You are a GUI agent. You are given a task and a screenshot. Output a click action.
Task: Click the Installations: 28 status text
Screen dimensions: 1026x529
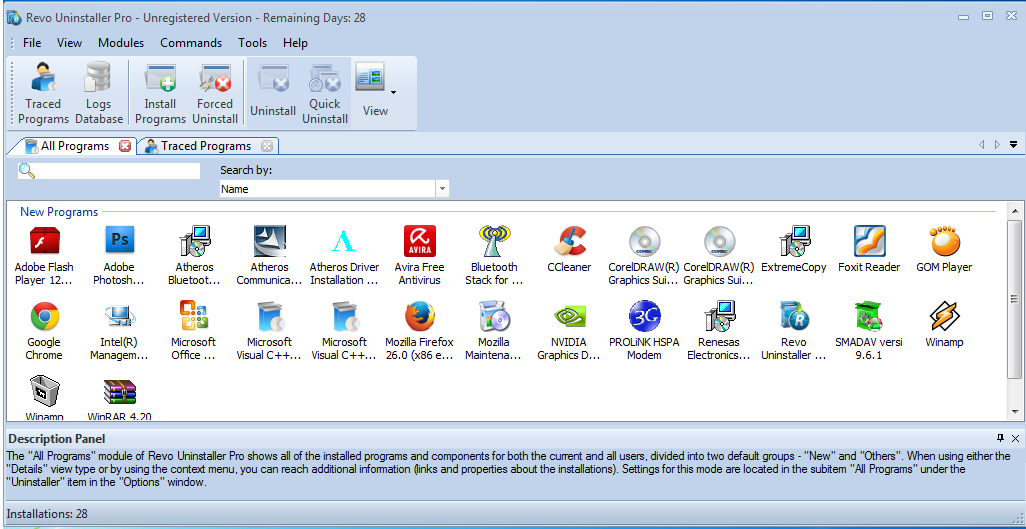point(47,514)
